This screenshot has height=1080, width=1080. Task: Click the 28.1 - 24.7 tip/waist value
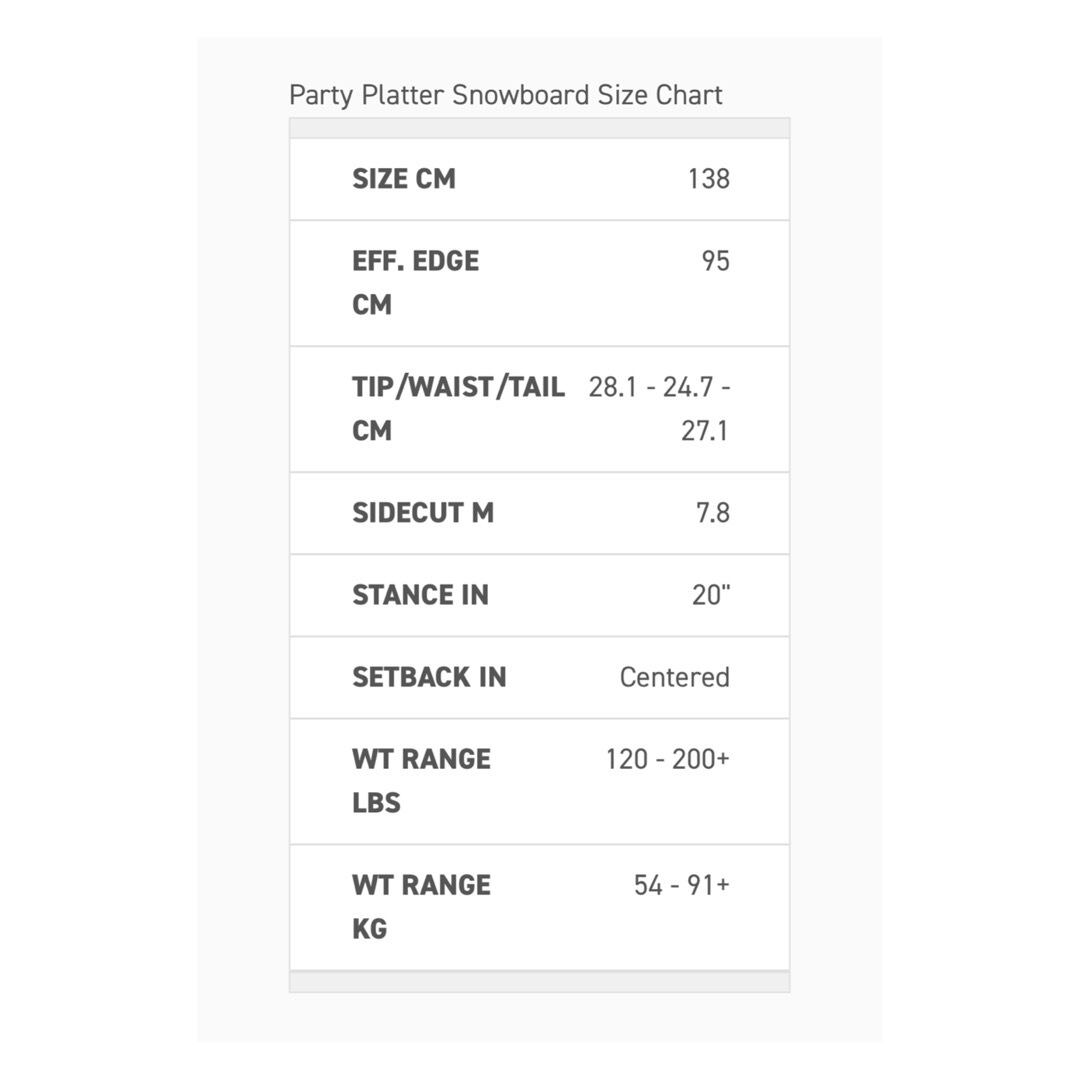coord(659,387)
